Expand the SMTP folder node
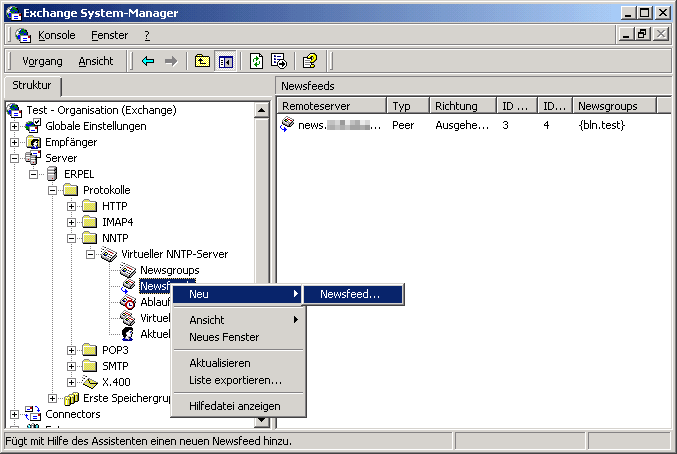 (x=72, y=366)
